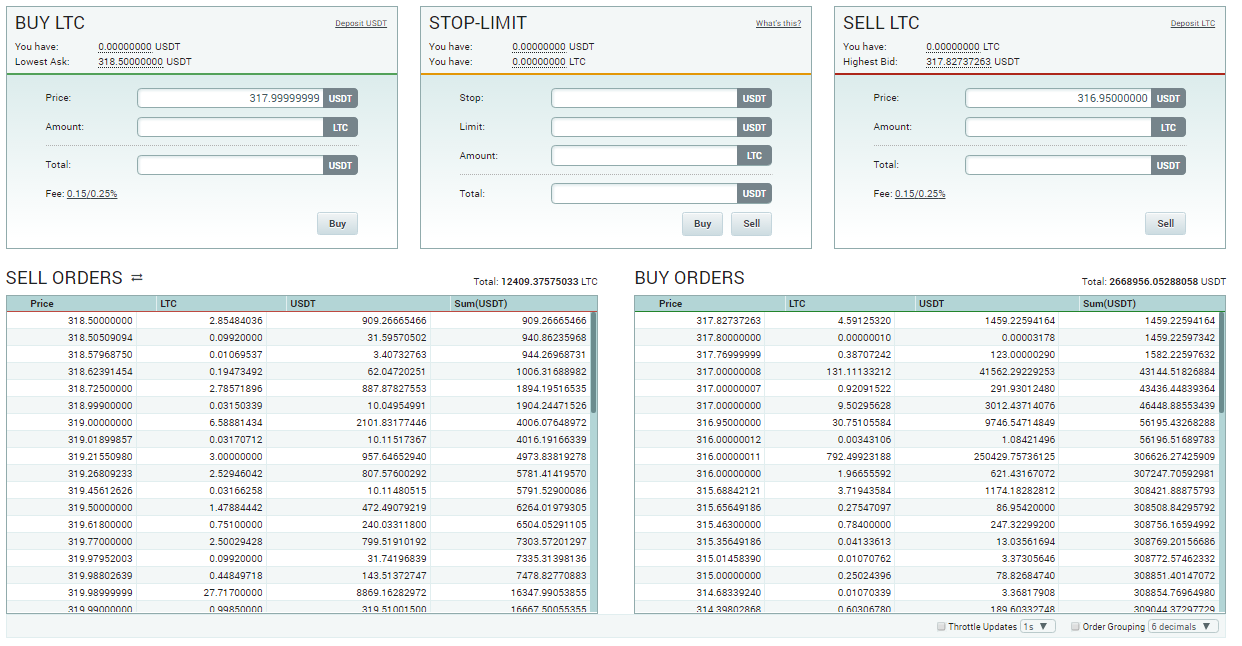
Task: Toggle the Order Grouping checkbox
Action: coord(1075,627)
